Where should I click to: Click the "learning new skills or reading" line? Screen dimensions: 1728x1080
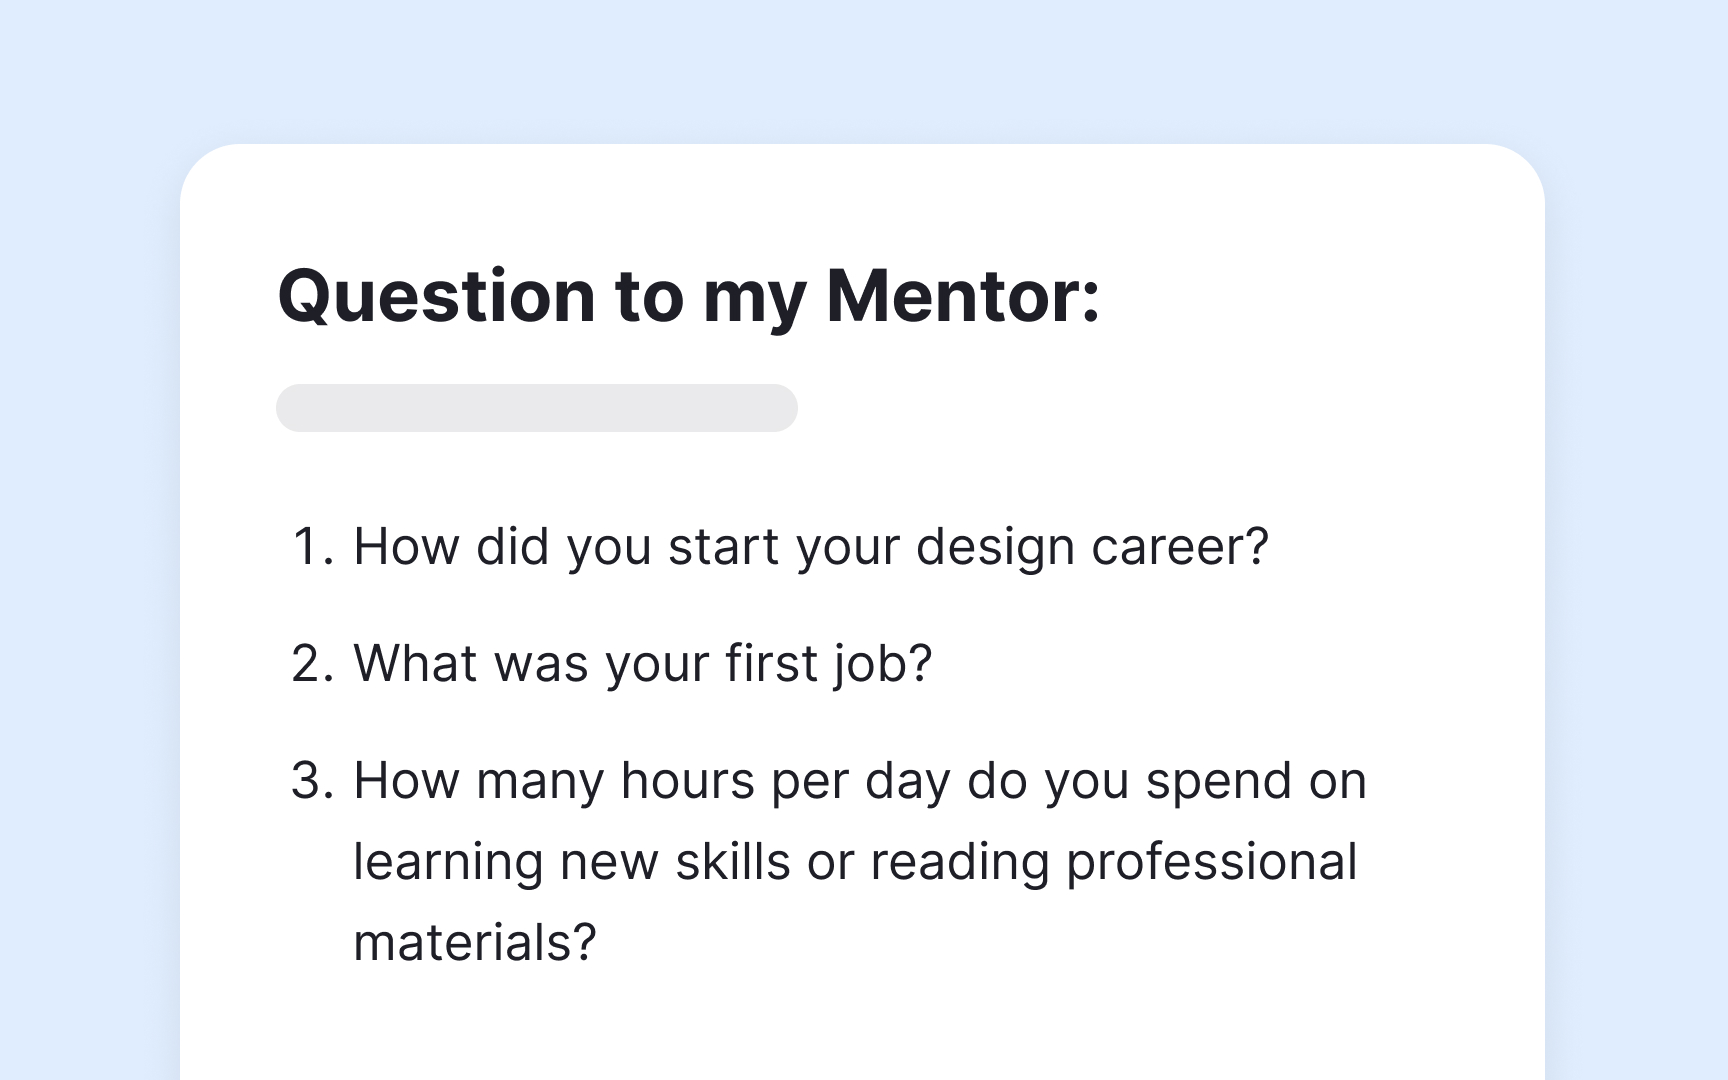[855, 862]
